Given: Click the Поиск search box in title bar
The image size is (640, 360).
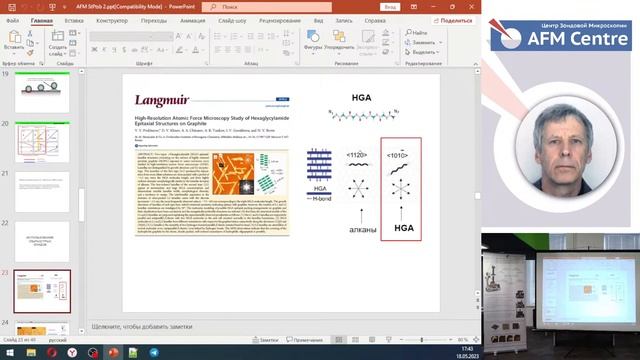Looking at the screenshot, I should (267, 7).
